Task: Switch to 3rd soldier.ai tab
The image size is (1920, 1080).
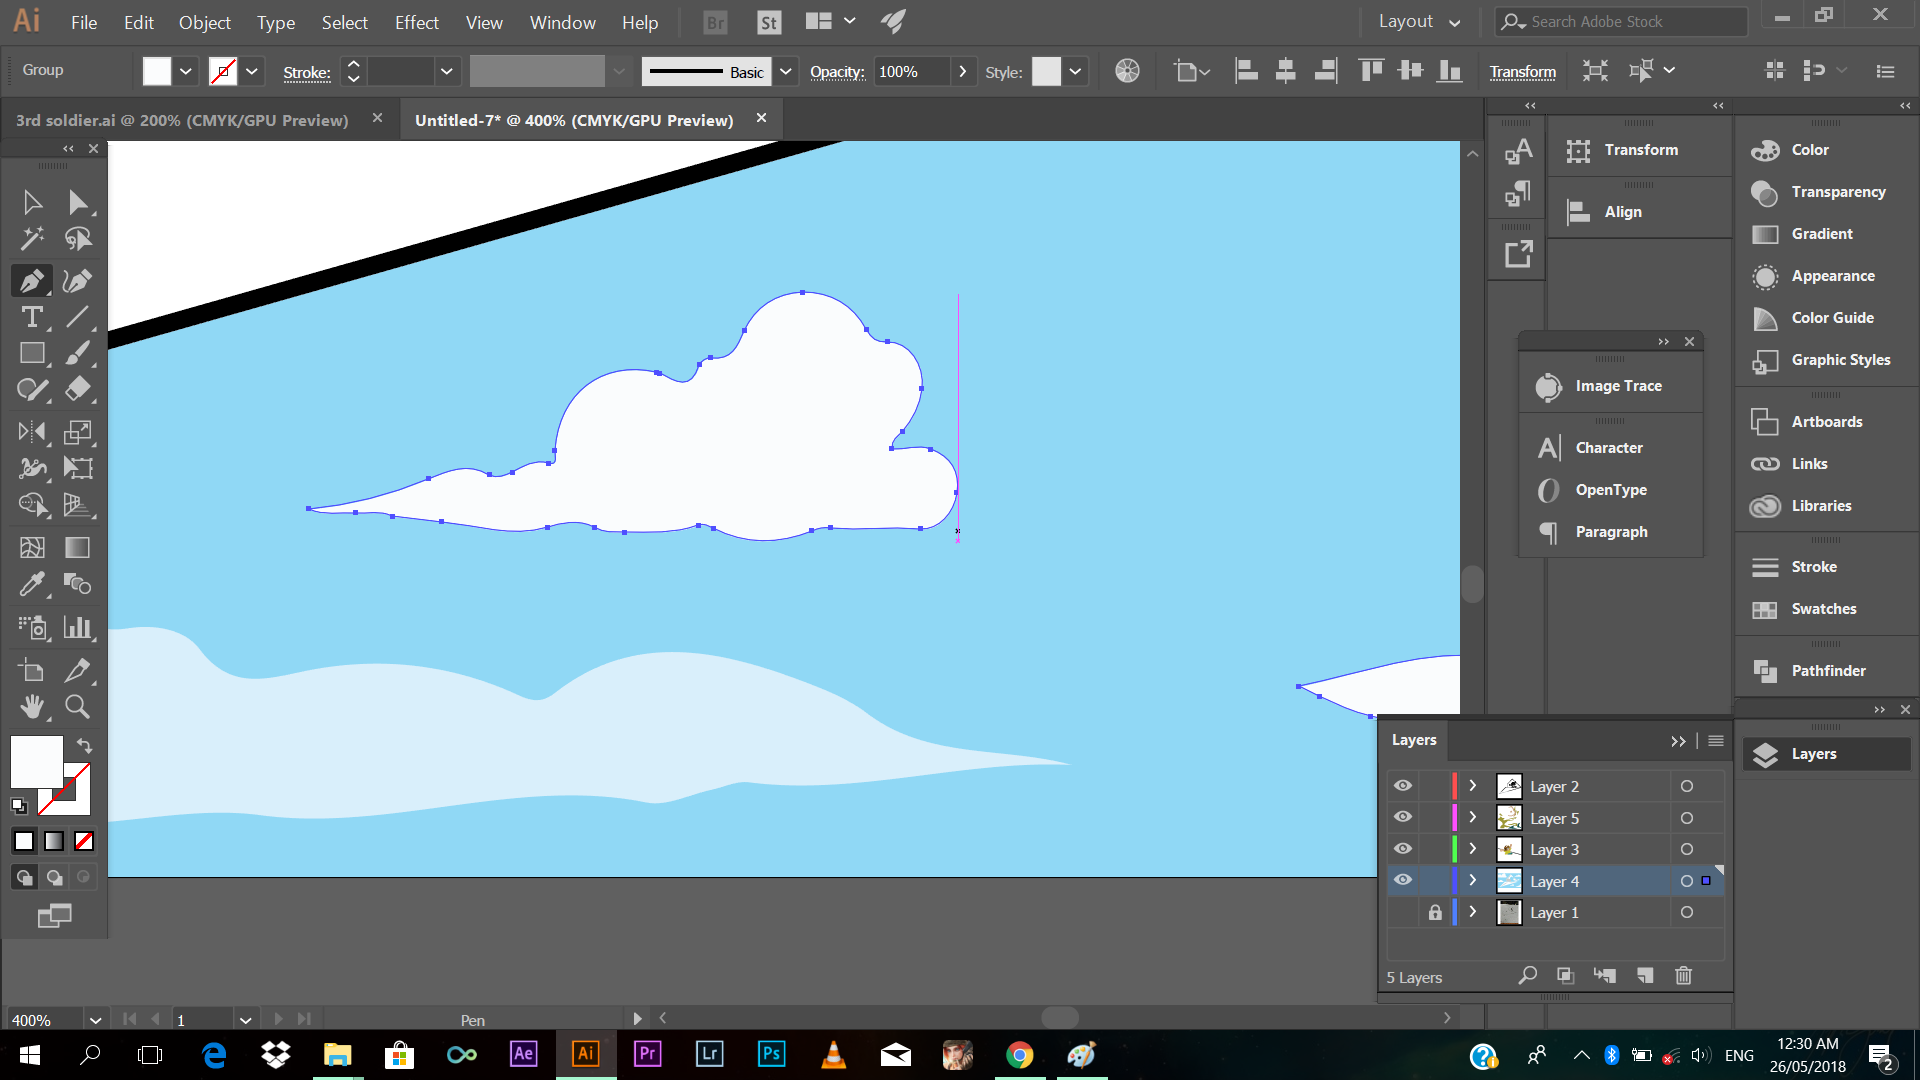Action: tap(182, 120)
